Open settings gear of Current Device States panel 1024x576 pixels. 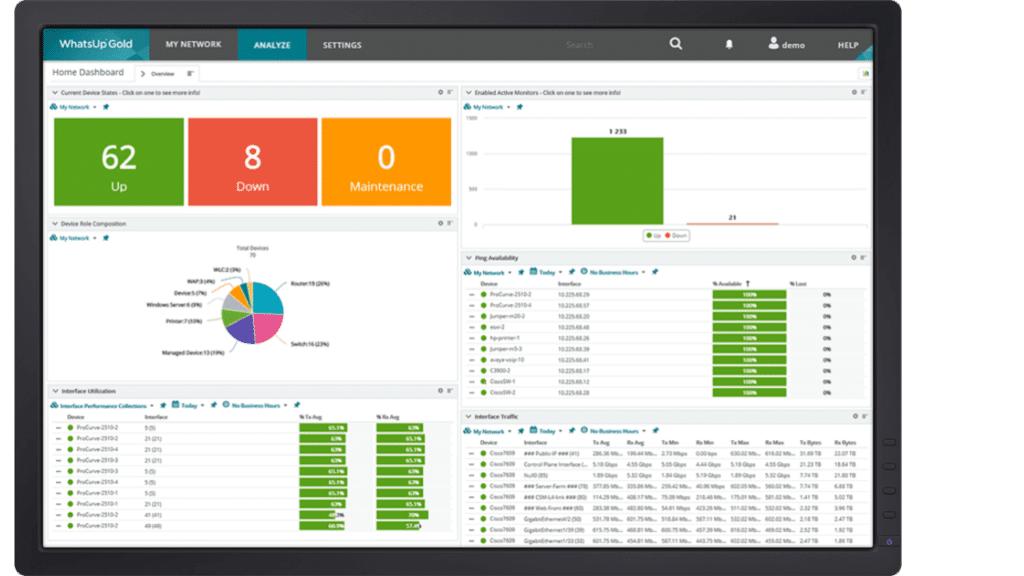tap(440, 92)
